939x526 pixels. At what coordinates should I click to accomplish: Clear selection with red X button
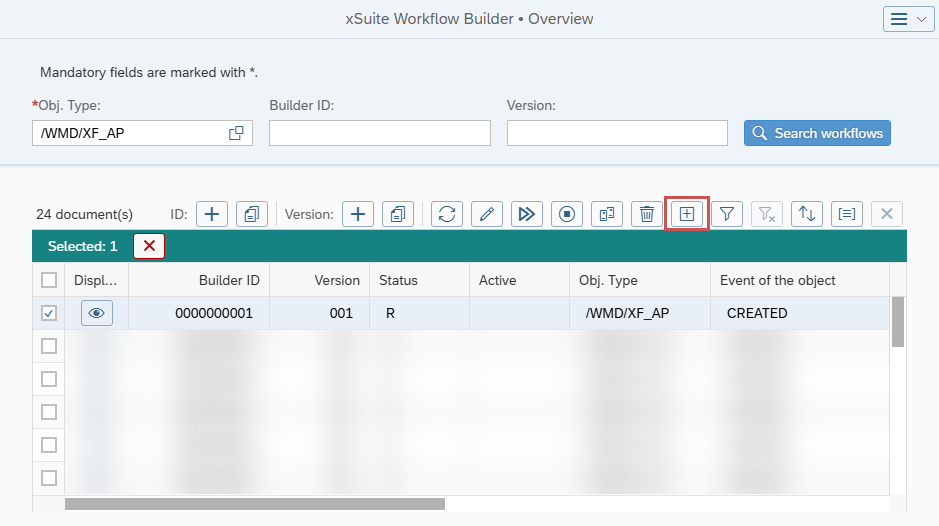(149, 246)
